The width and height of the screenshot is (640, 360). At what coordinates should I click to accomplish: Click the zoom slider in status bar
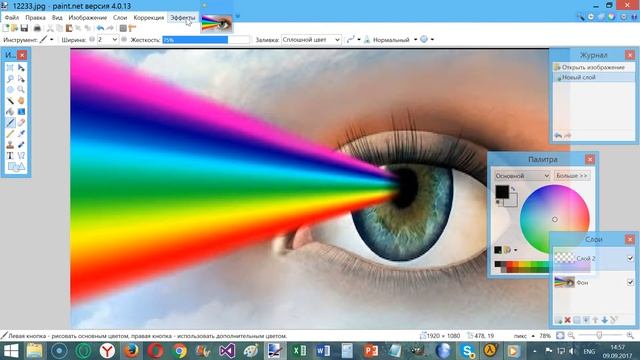599,336
